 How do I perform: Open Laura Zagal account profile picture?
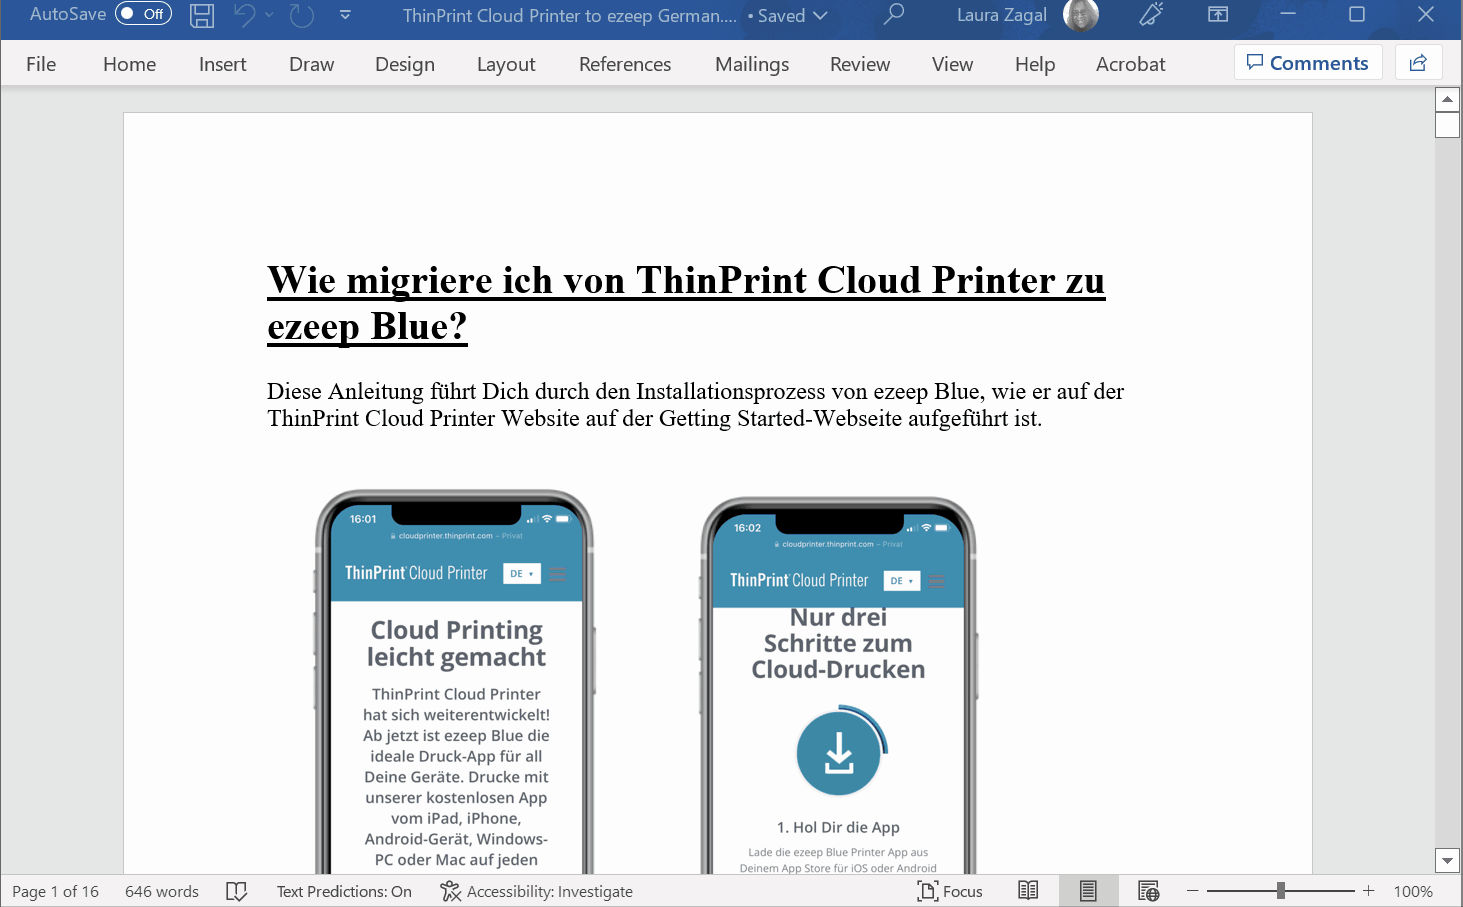coord(1081,14)
